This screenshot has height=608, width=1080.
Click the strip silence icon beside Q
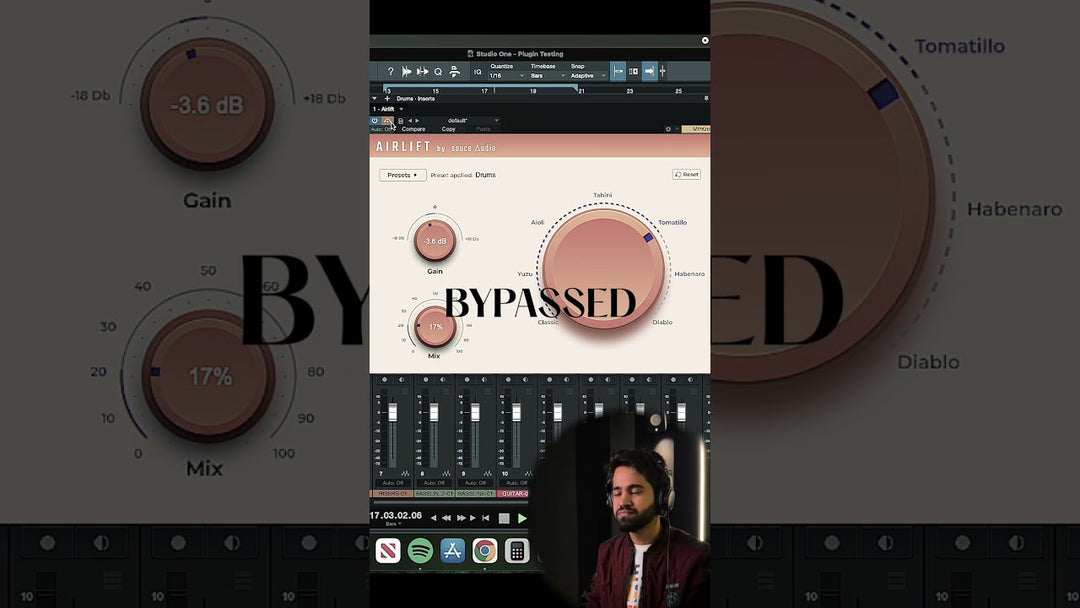coord(455,72)
